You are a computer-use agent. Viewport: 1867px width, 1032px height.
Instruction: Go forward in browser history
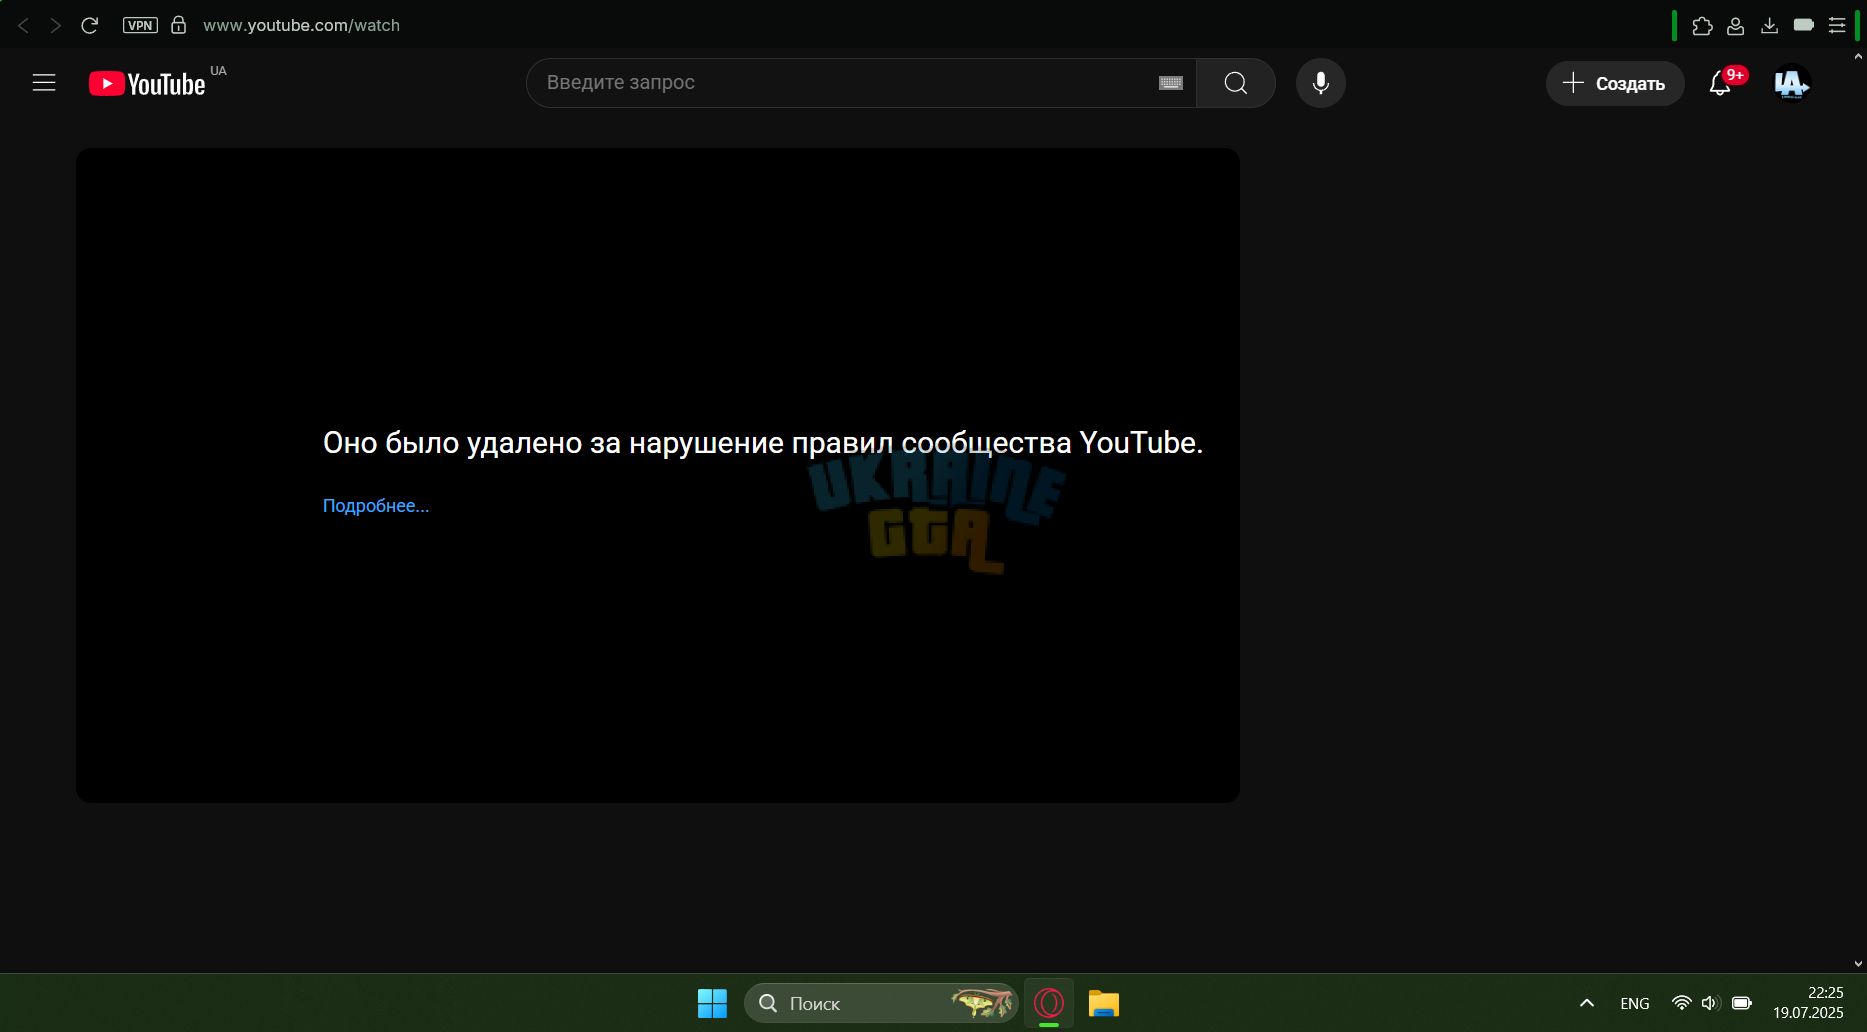[56, 25]
